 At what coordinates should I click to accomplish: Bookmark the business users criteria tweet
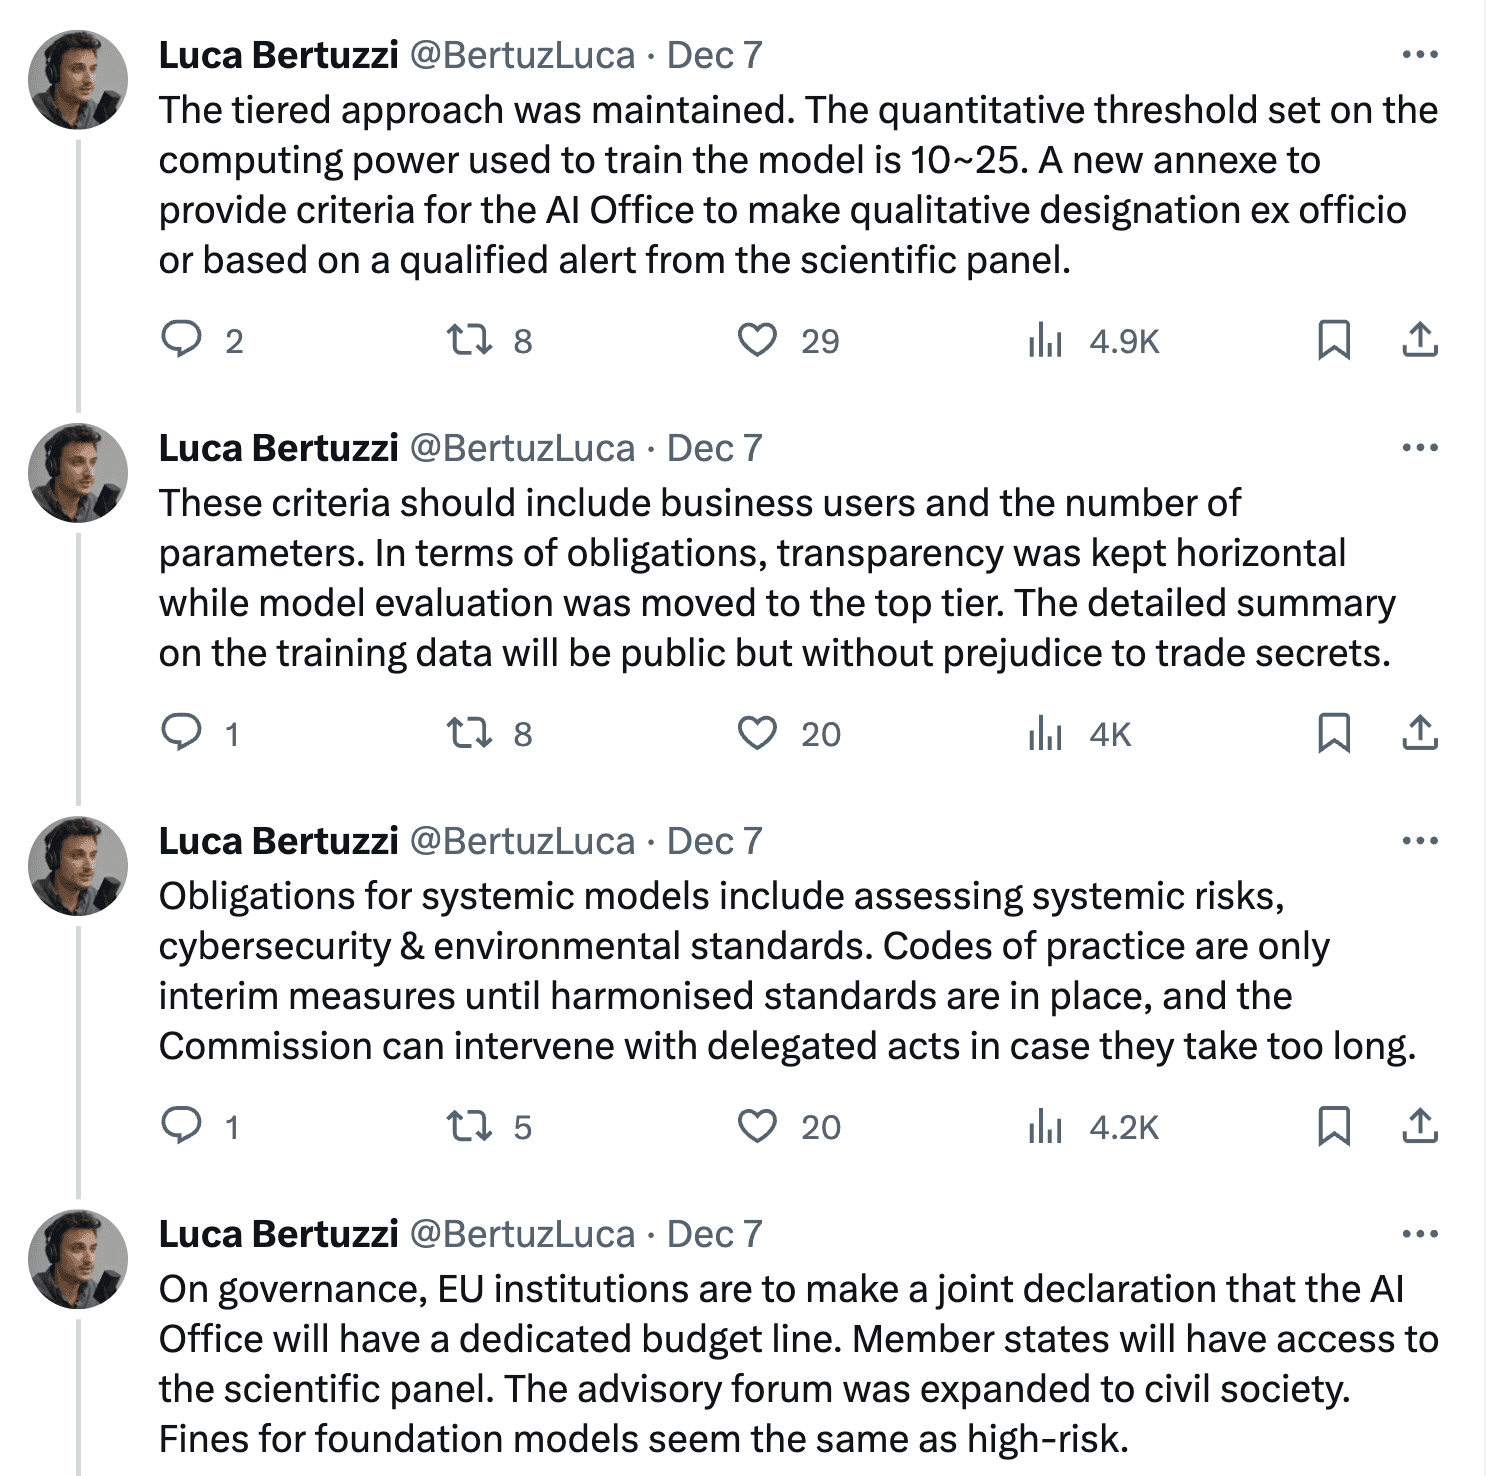click(x=1334, y=733)
